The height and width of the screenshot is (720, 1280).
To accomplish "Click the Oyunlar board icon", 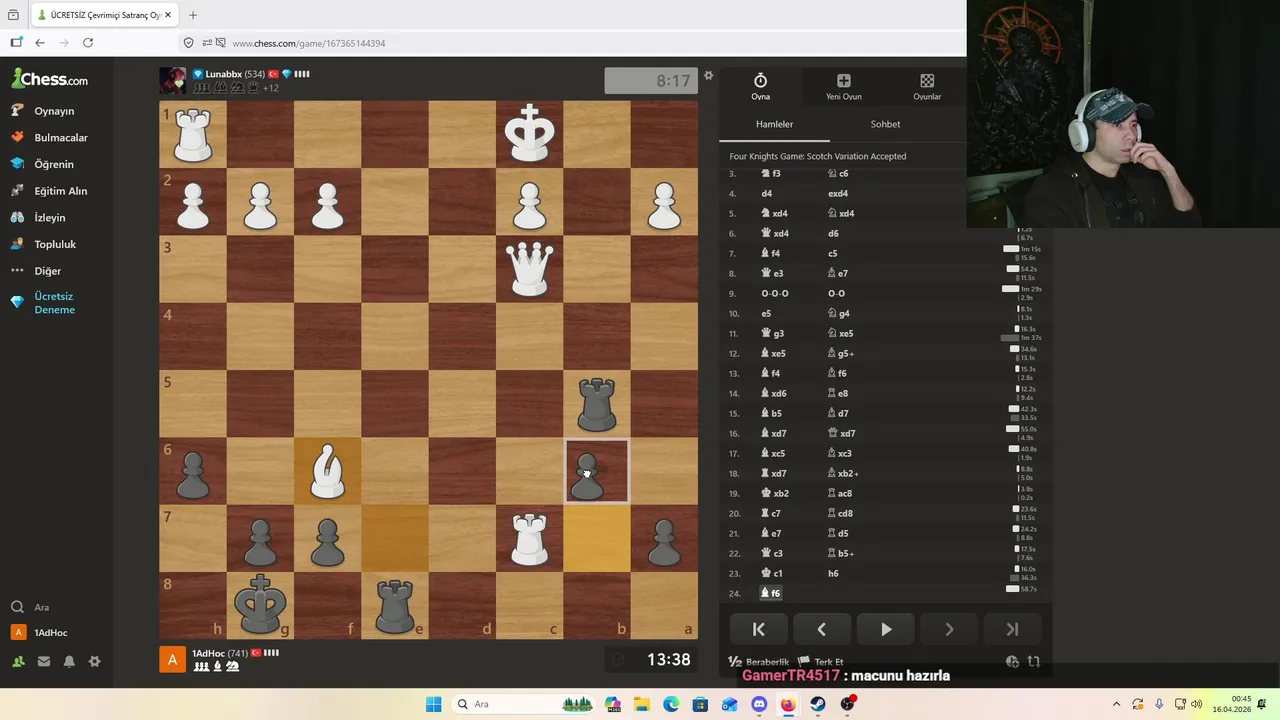I will [x=927, y=87].
